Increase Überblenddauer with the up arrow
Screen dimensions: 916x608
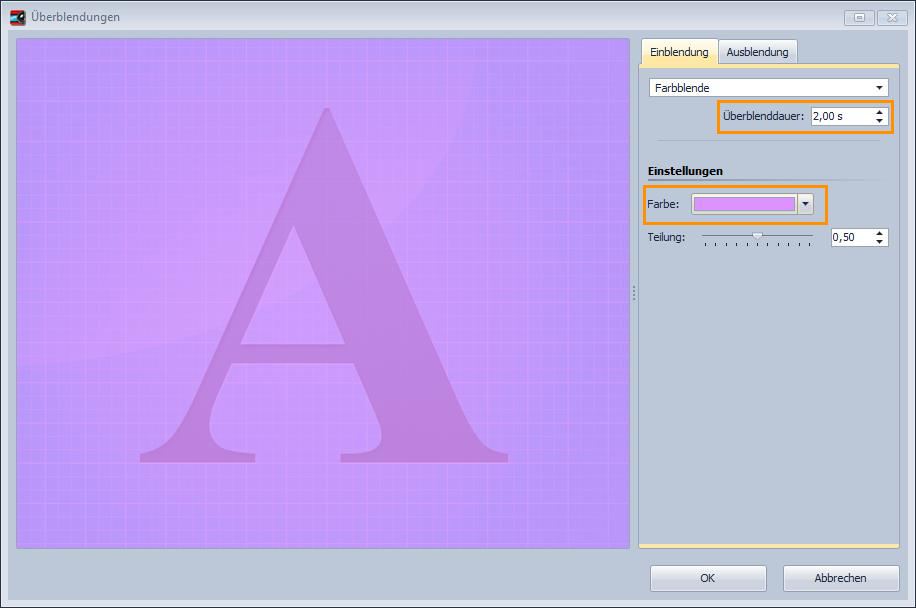(x=879, y=112)
